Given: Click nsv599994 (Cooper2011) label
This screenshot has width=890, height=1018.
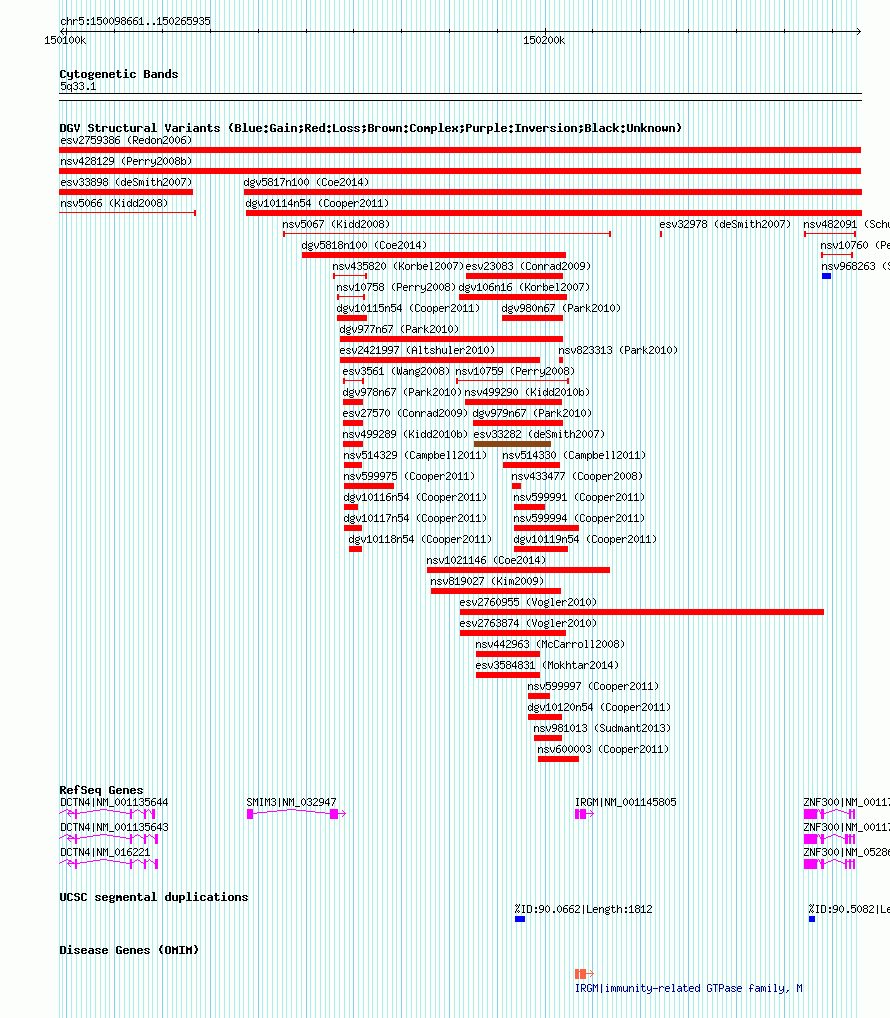Looking at the screenshot, I should point(579,518).
